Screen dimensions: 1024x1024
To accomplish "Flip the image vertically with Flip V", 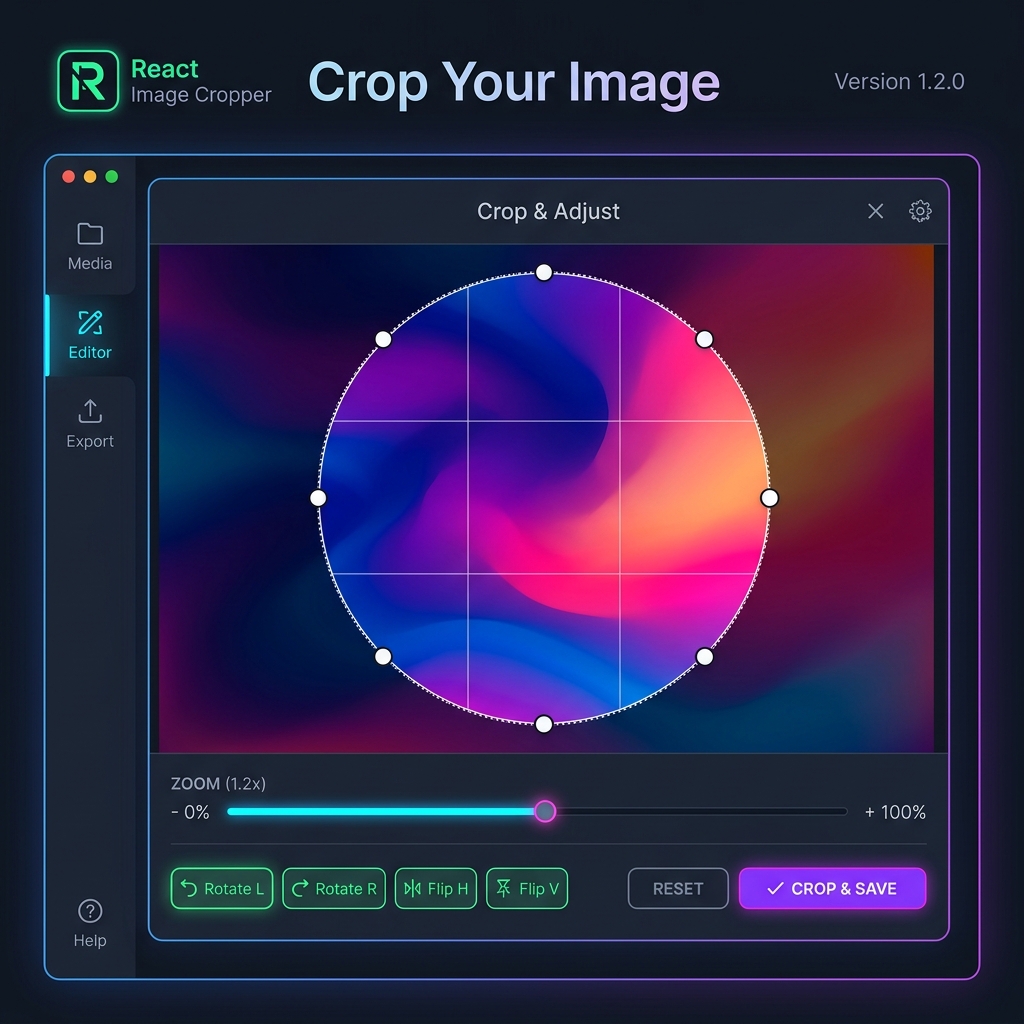I will tap(527, 888).
